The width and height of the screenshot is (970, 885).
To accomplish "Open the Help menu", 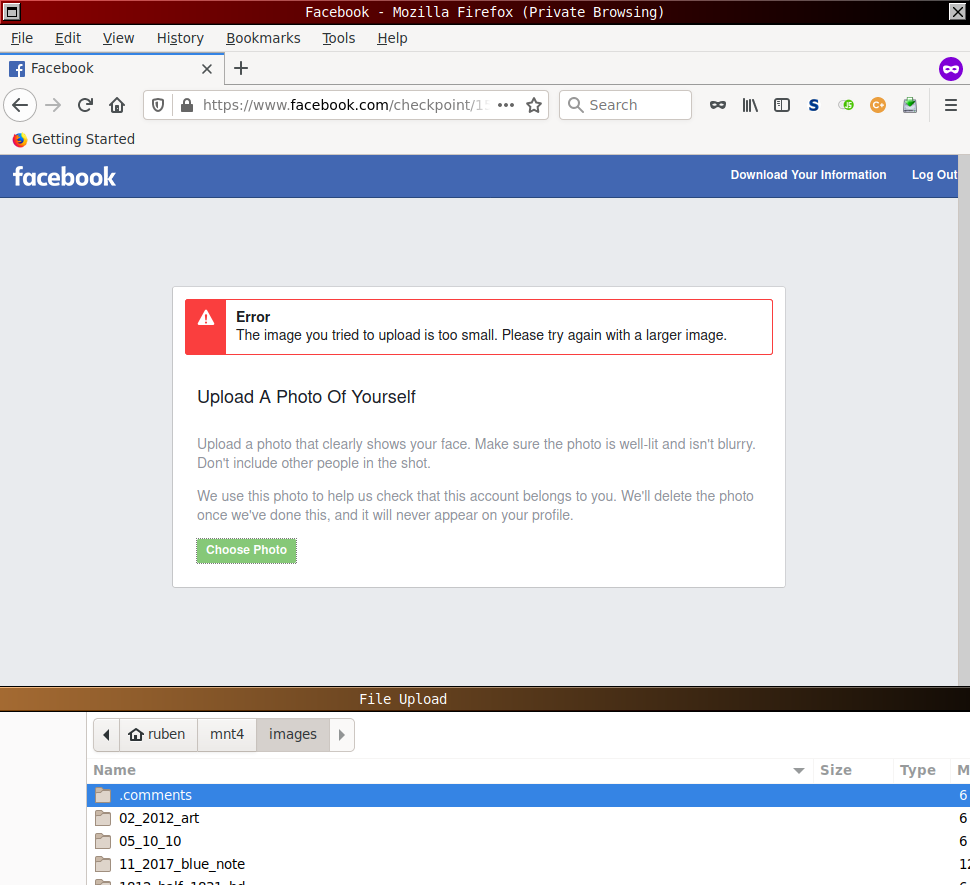I will tap(392, 38).
